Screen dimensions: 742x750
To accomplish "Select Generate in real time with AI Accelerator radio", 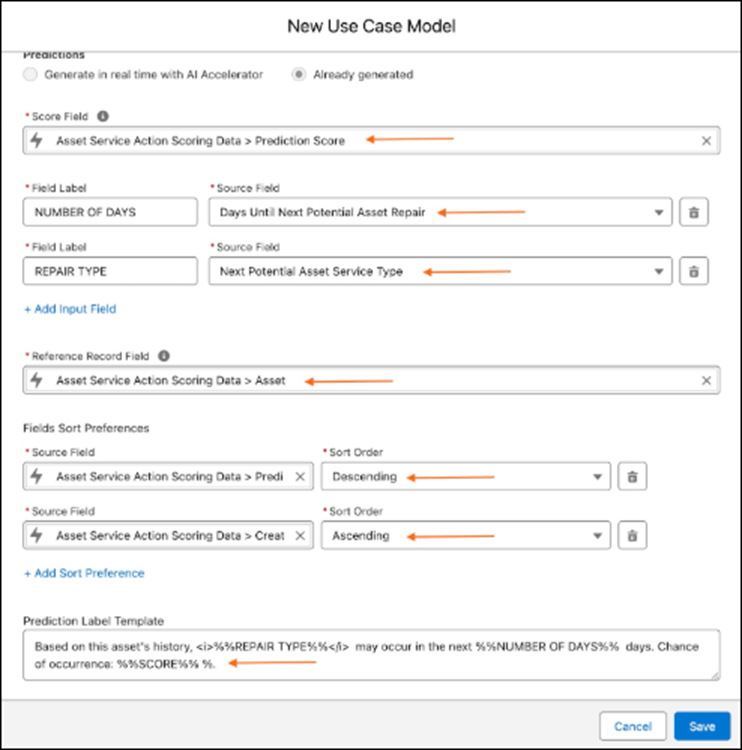I will 30,75.
